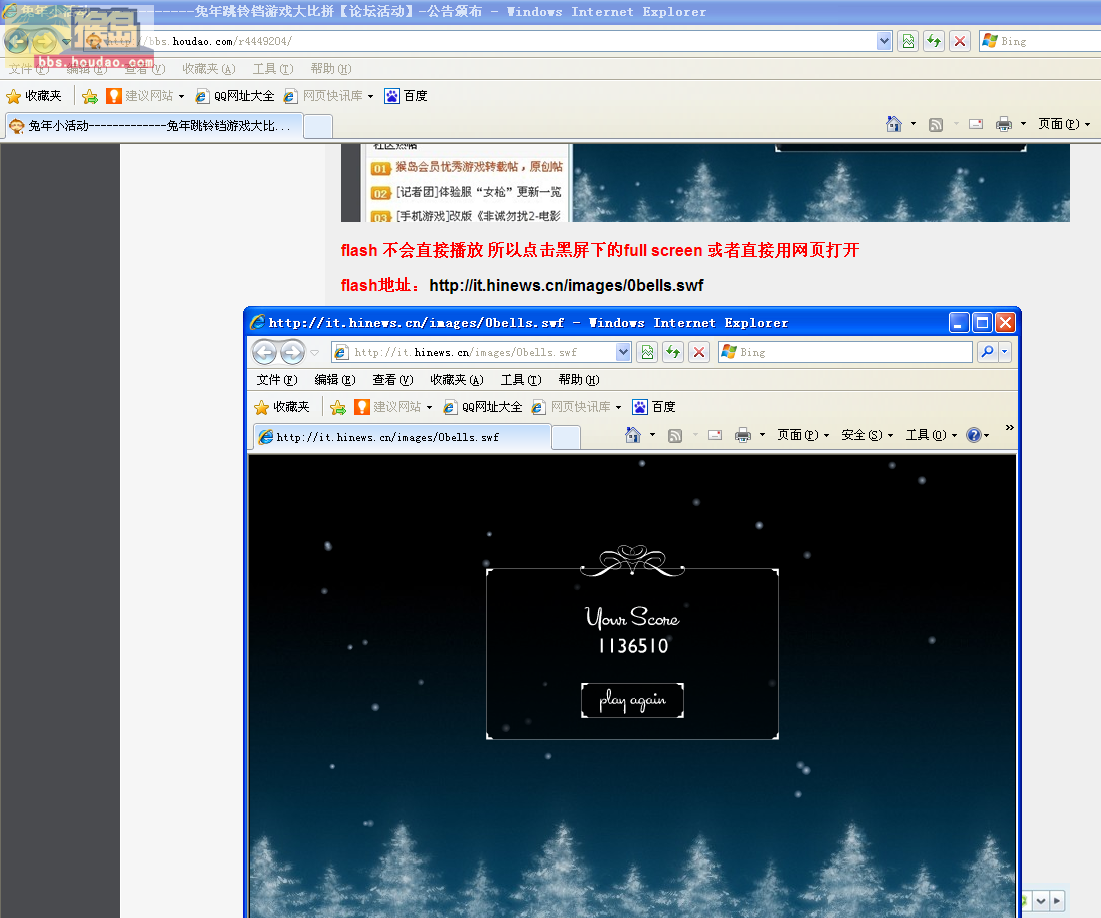Open 工具(T) menu in 0bells.swf window
This screenshot has height=918, width=1101.
coord(521,380)
